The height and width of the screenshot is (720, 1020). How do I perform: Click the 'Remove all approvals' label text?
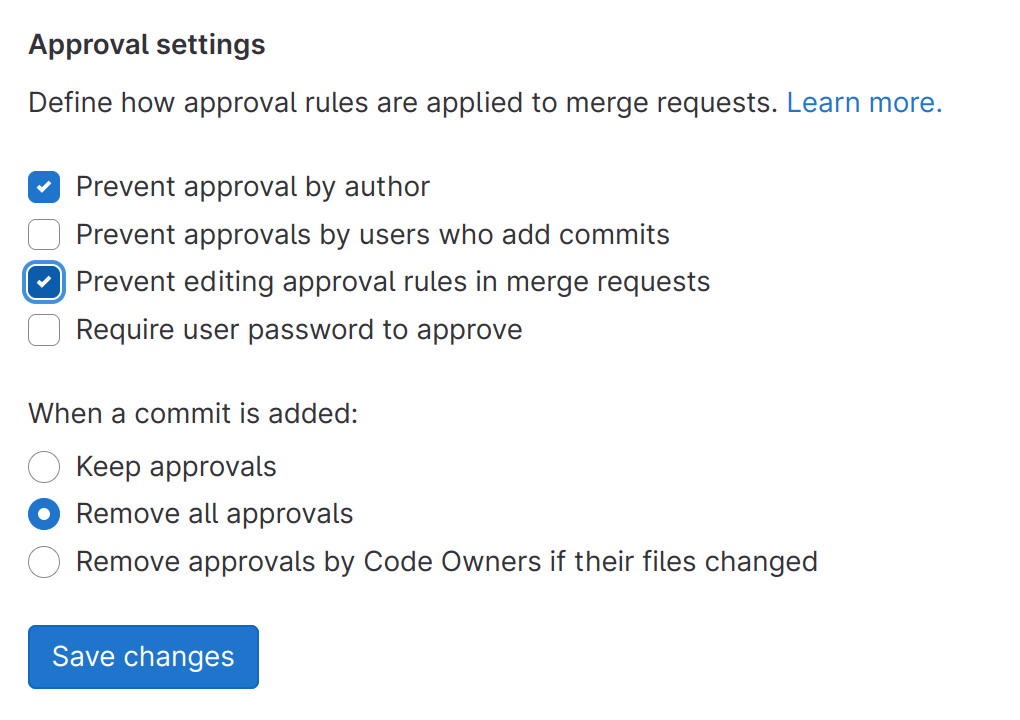pos(215,514)
